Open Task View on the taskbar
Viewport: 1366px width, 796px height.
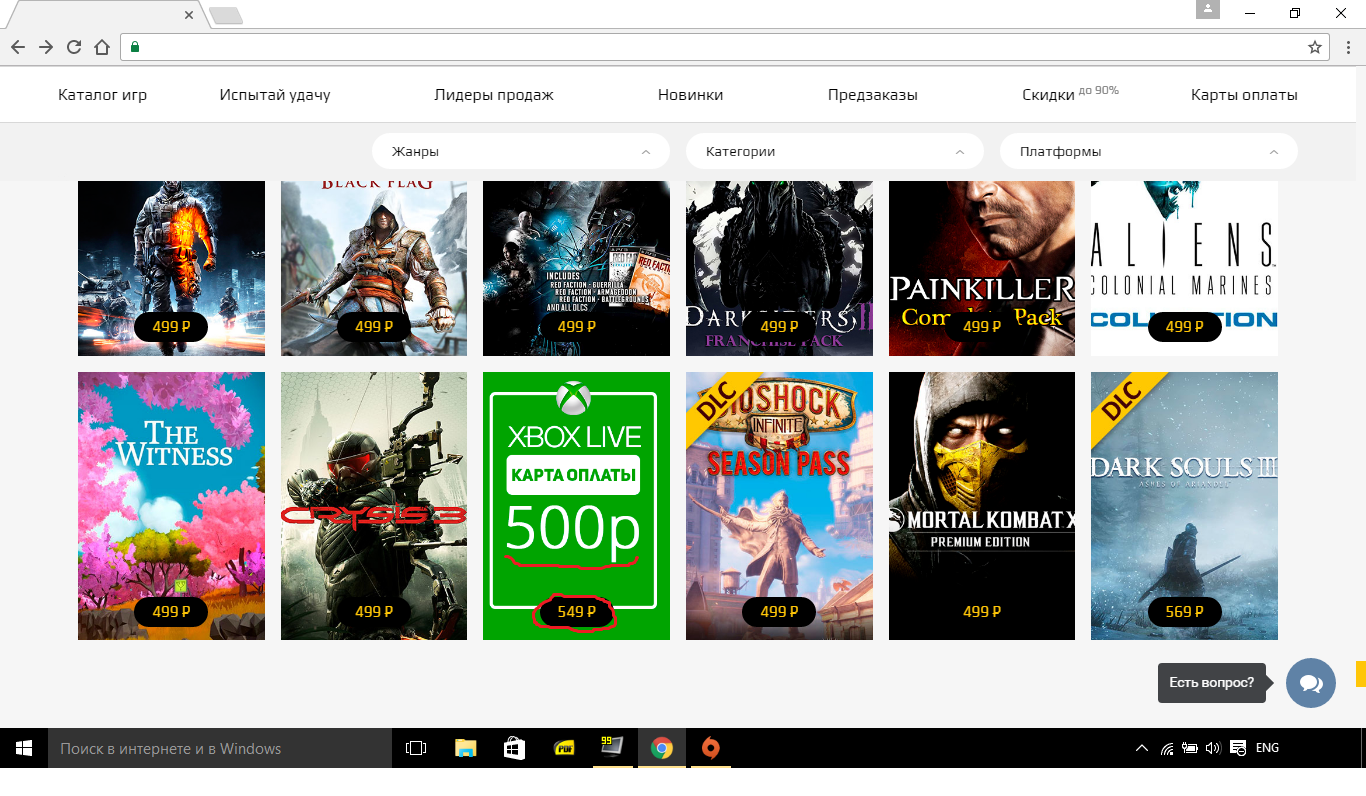(416, 748)
